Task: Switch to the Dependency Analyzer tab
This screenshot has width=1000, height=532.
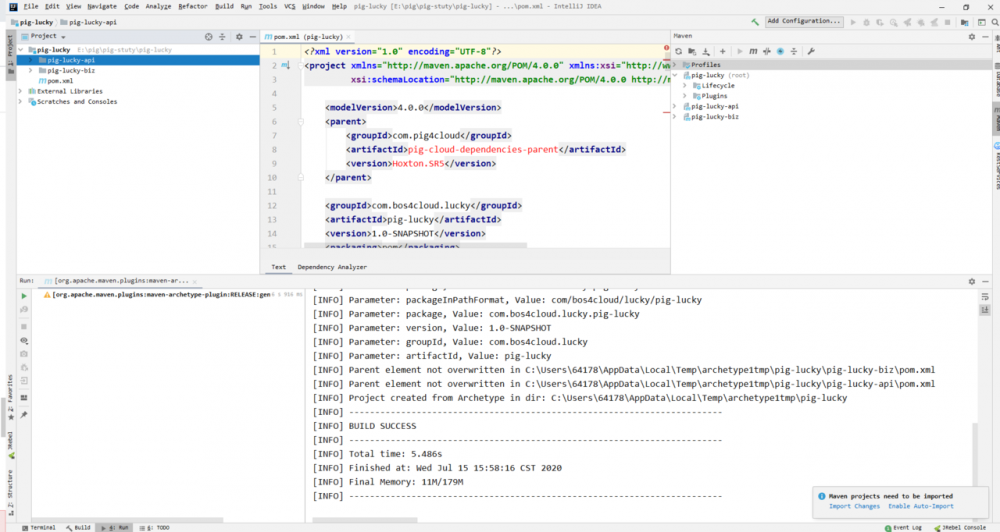Action: click(332, 267)
